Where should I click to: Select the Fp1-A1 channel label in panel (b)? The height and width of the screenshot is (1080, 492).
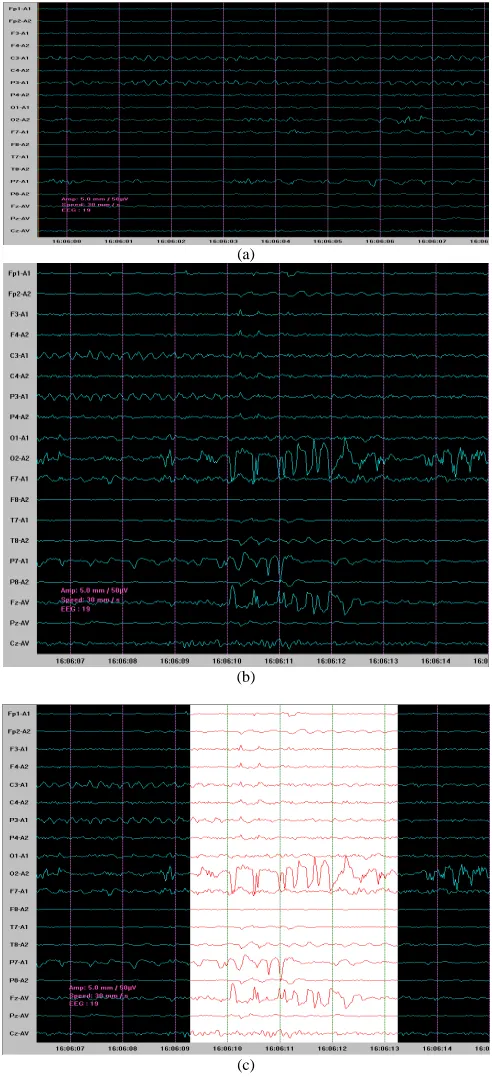[x=19, y=273]
